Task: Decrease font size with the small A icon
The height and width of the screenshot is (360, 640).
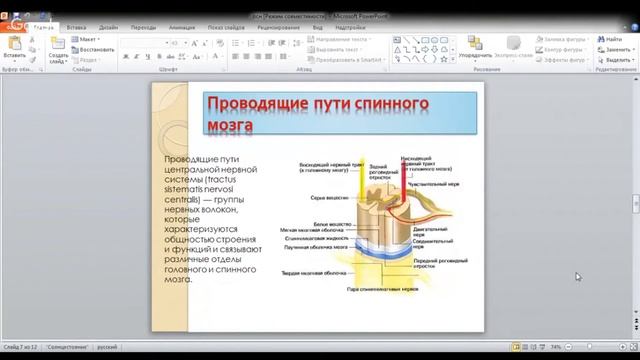Action: 205,43
